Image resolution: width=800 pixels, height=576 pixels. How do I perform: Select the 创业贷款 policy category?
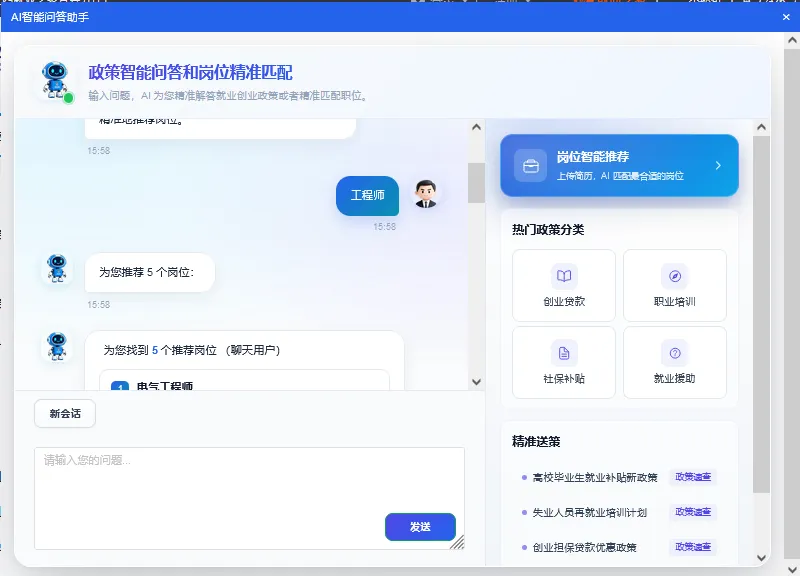point(564,285)
